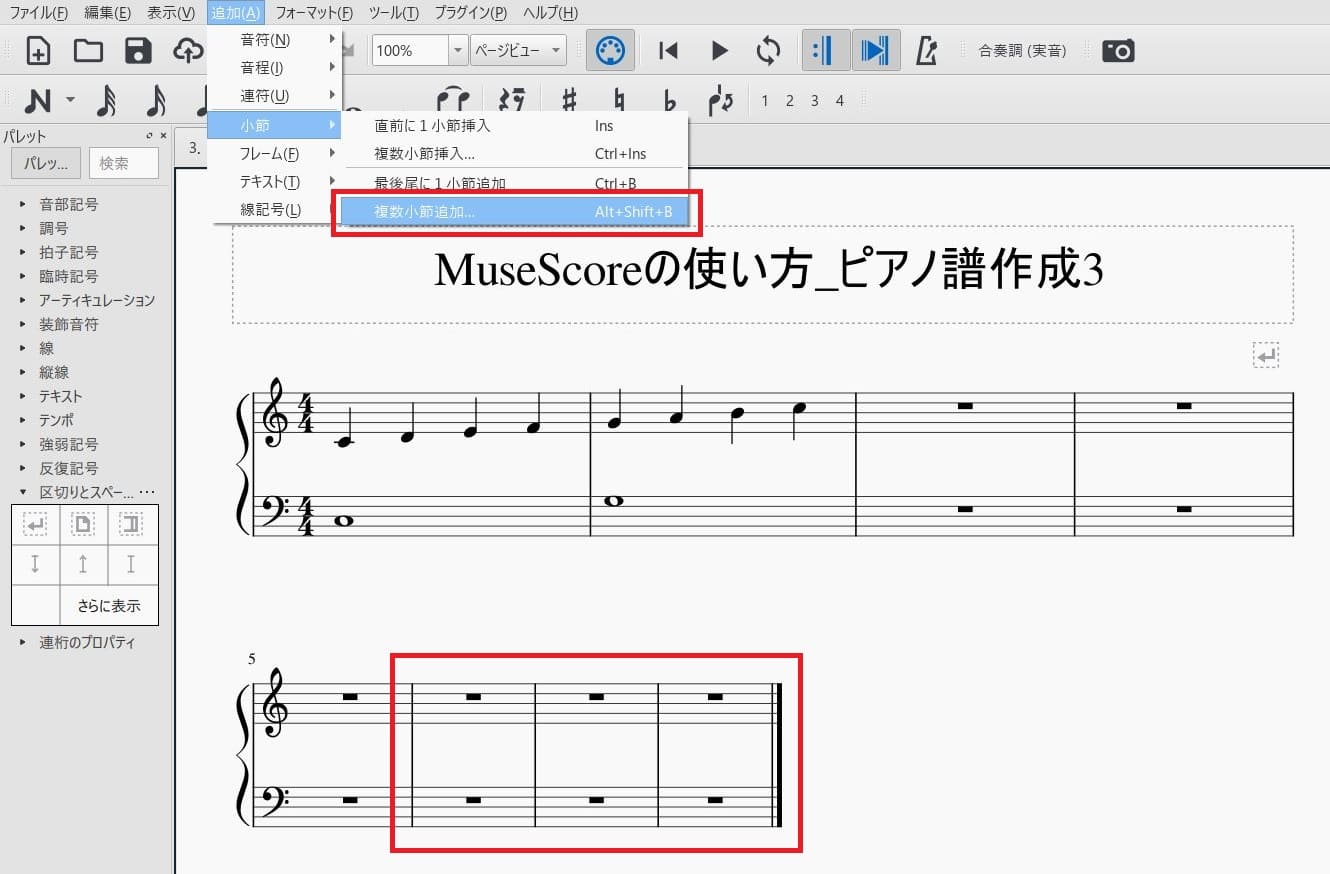Toggle play repeats button

pyautogui.click(x=825, y=51)
